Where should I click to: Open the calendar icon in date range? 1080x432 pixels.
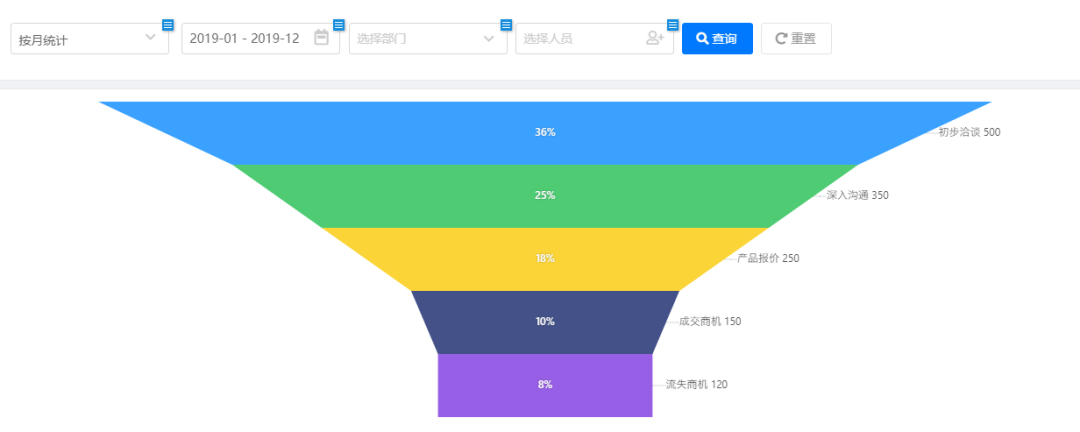pyautogui.click(x=321, y=38)
